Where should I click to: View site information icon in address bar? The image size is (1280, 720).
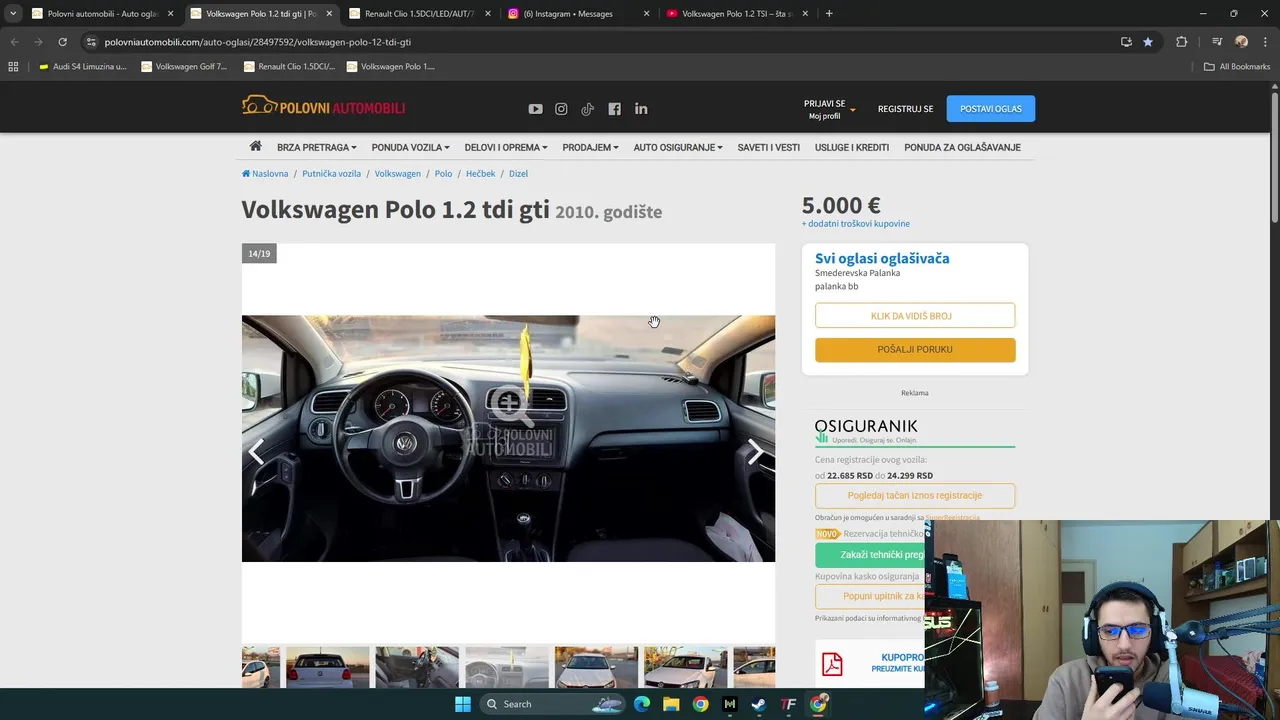tap(91, 42)
